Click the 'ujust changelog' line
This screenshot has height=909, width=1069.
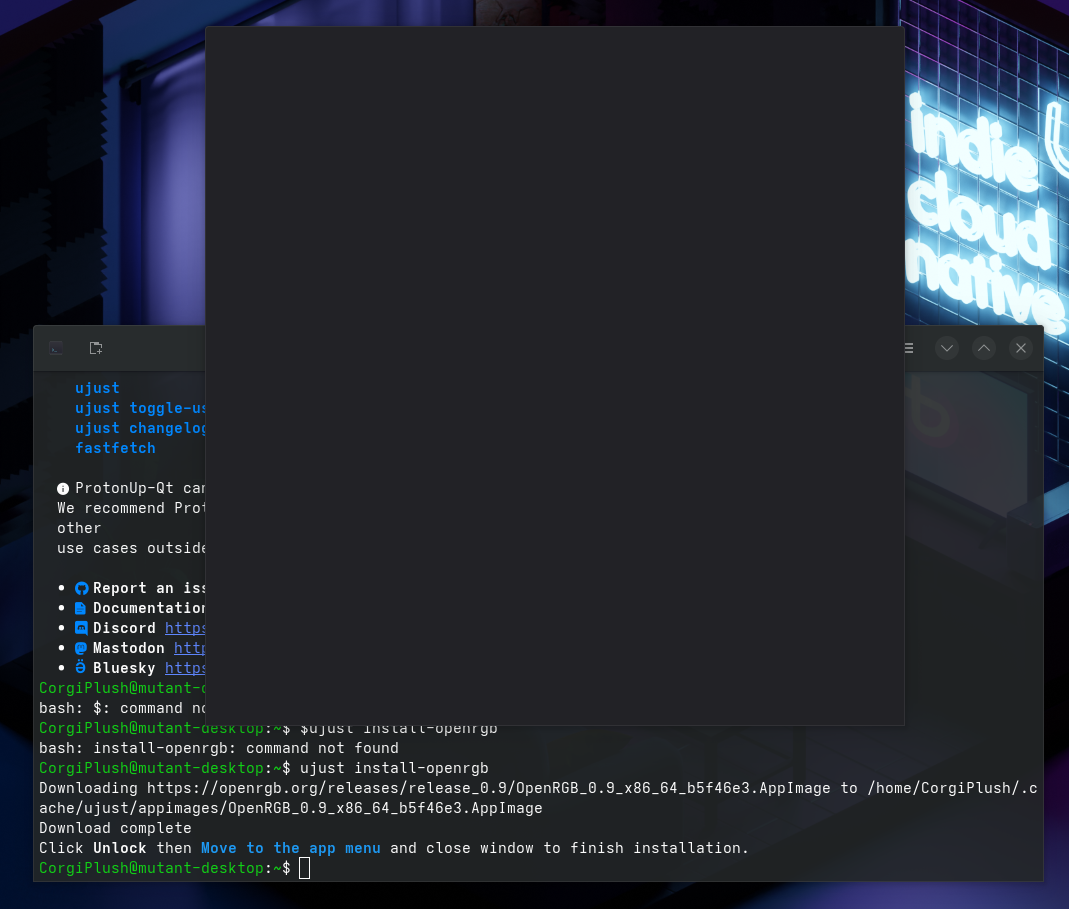(x=140, y=428)
